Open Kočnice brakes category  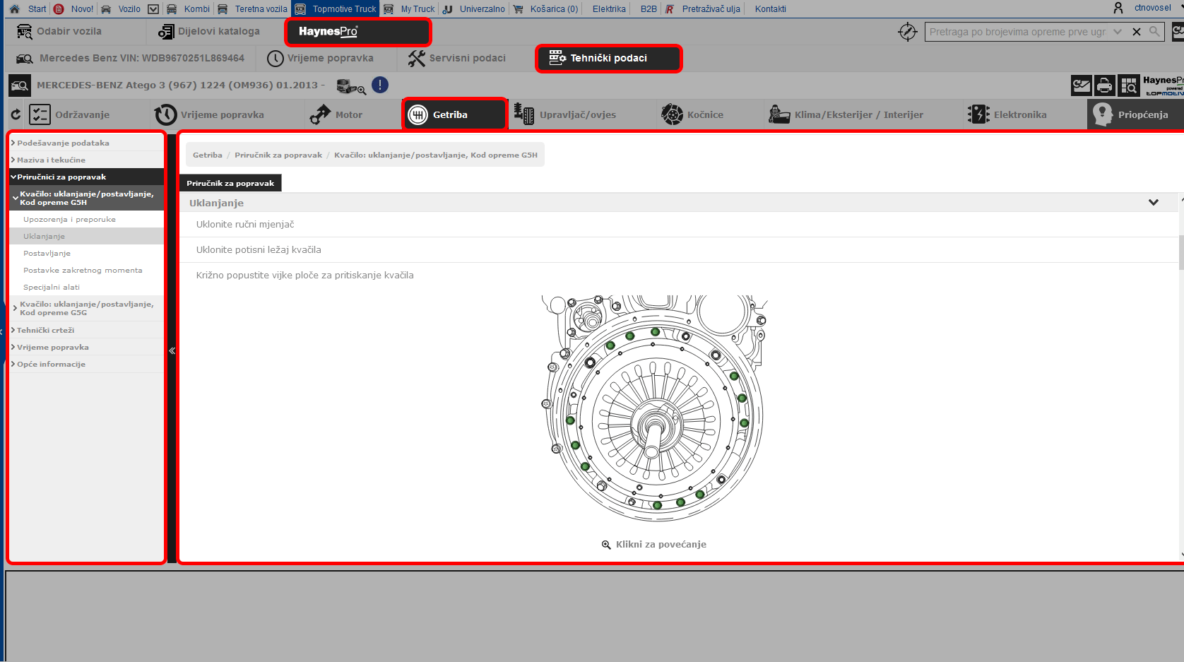point(692,115)
